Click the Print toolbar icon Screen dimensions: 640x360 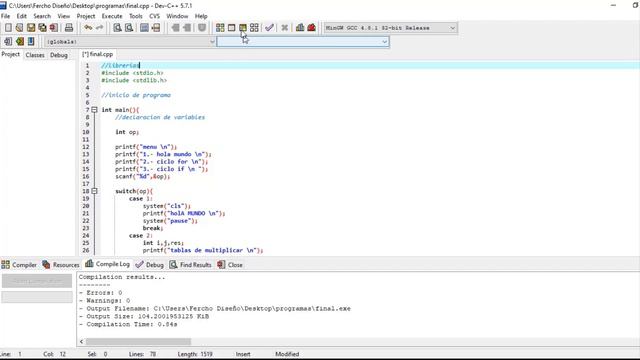(69, 28)
